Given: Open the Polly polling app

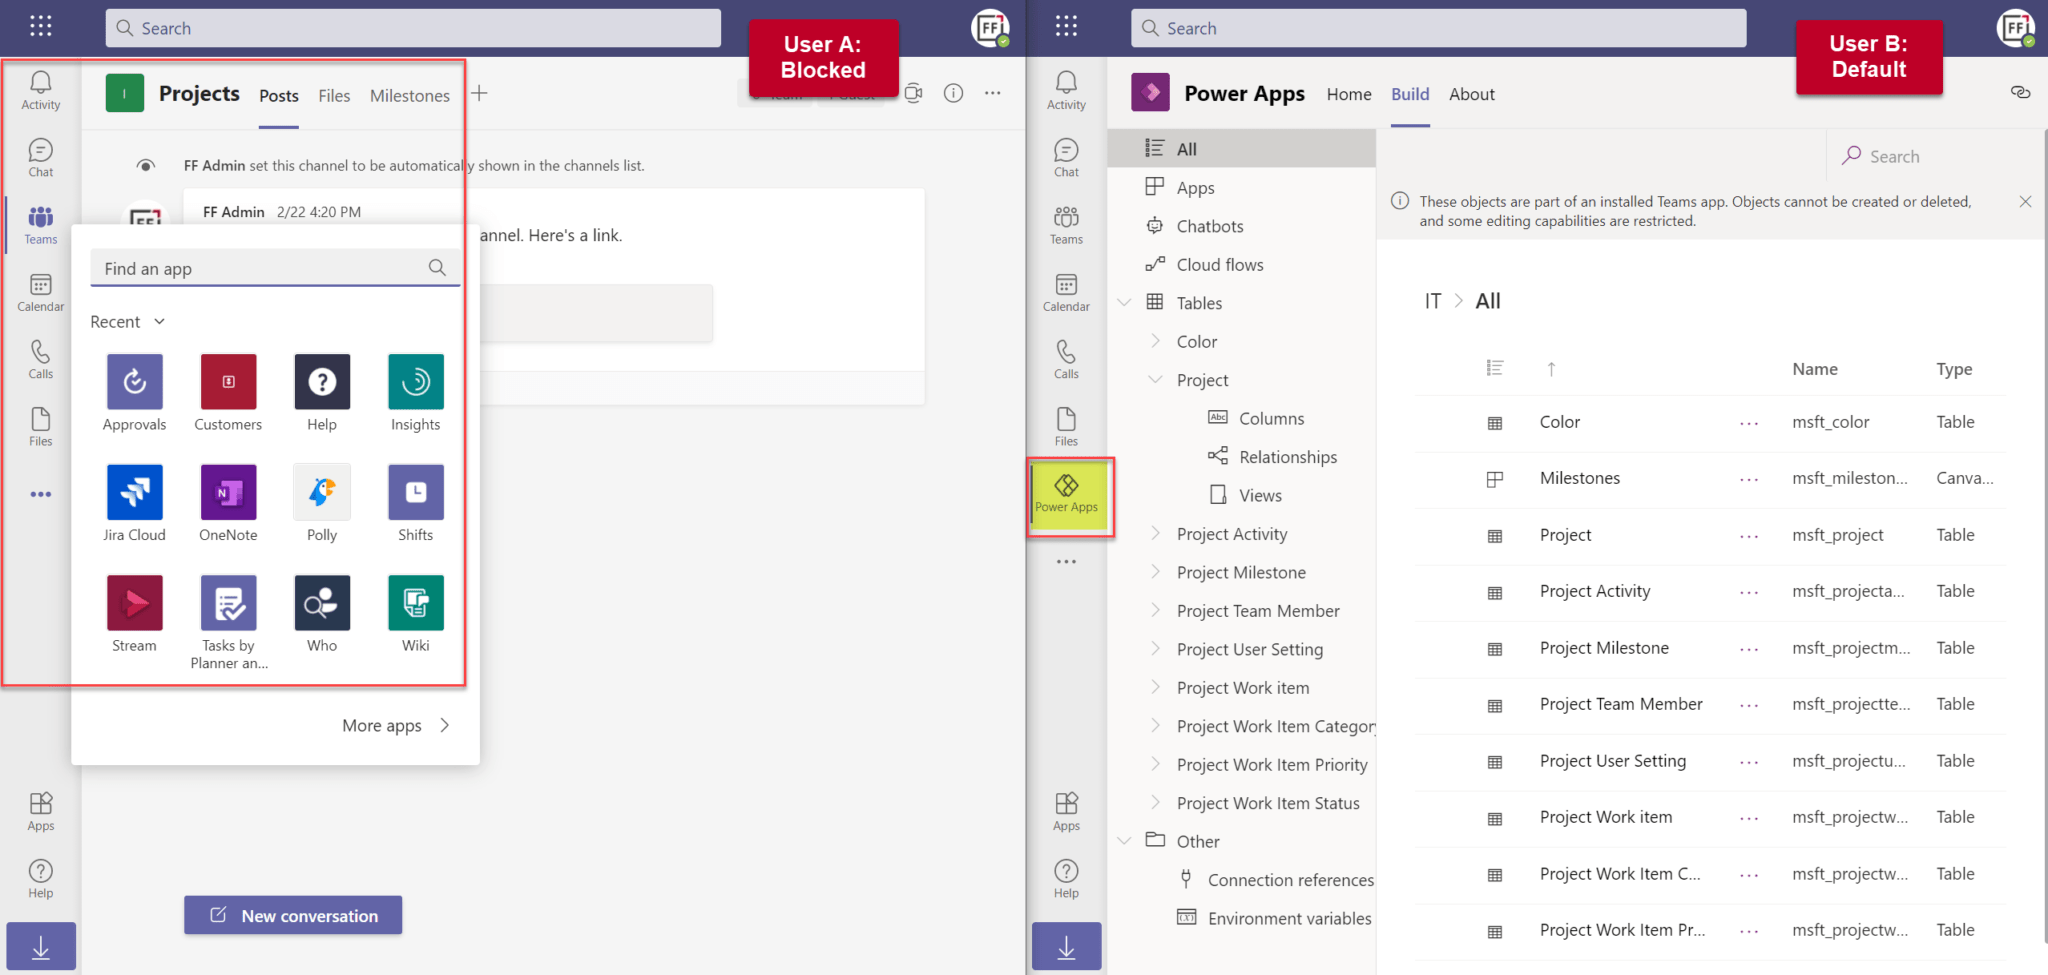Looking at the screenshot, I should [321, 492].
